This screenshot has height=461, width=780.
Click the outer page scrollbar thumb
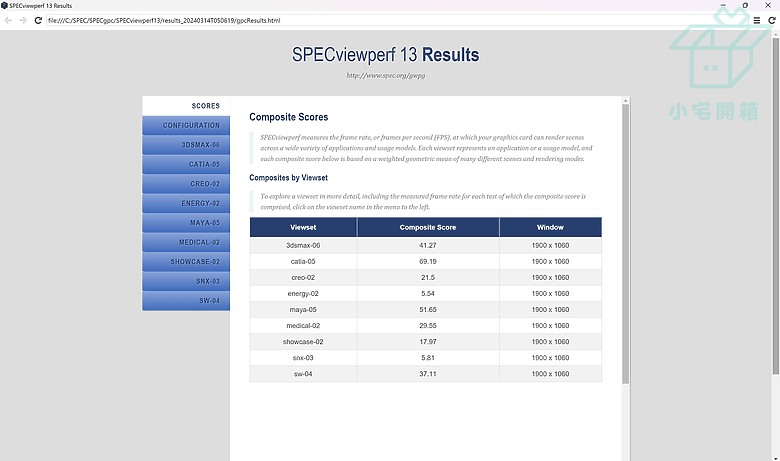coord(776,206)
